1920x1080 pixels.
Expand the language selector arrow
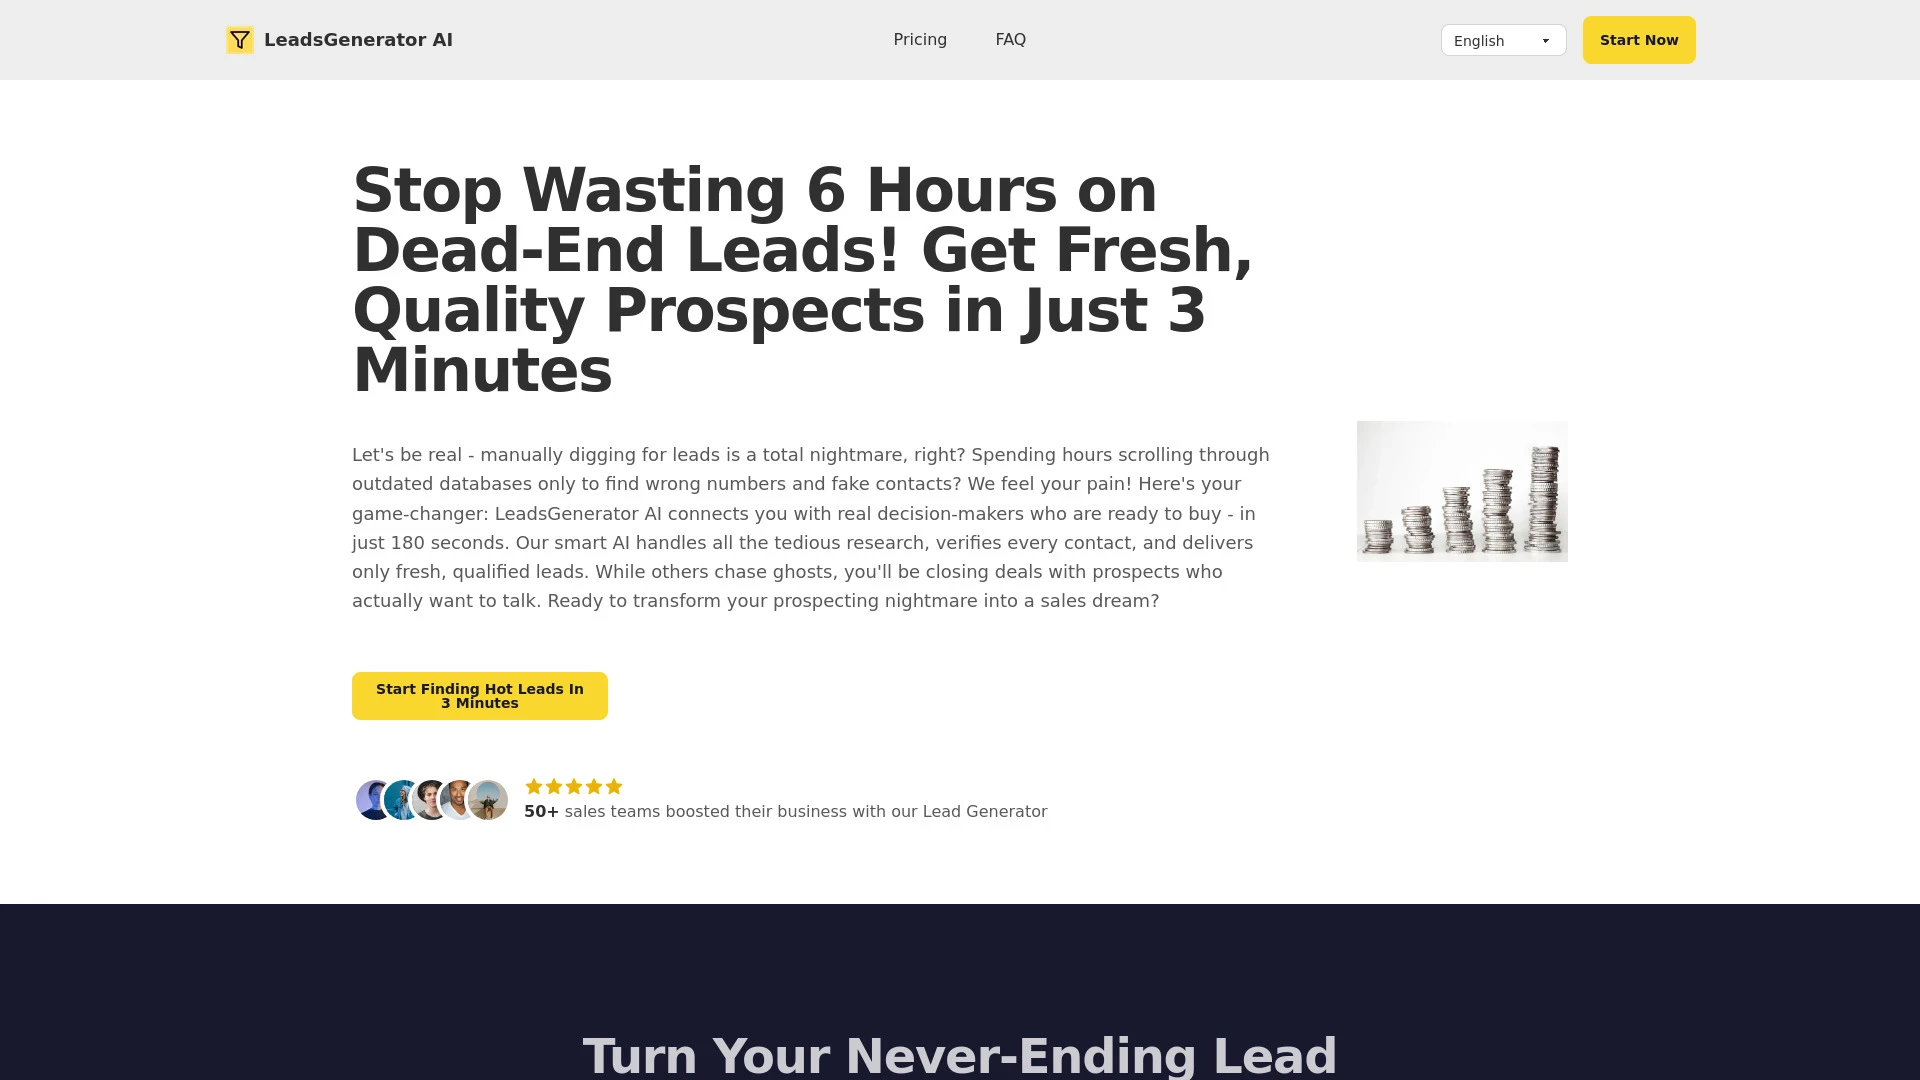[x=1545, y=40]
